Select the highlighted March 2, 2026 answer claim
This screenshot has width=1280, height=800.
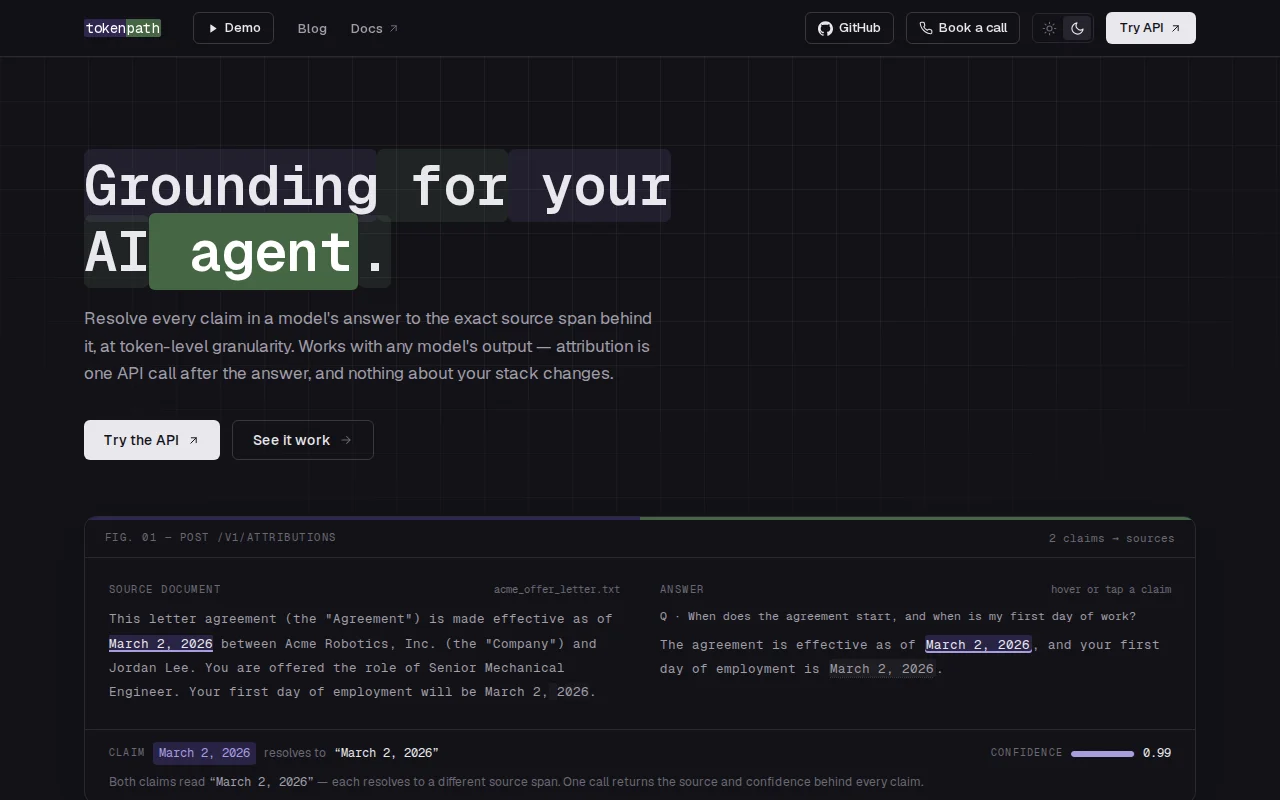click(x=978, y=645)
